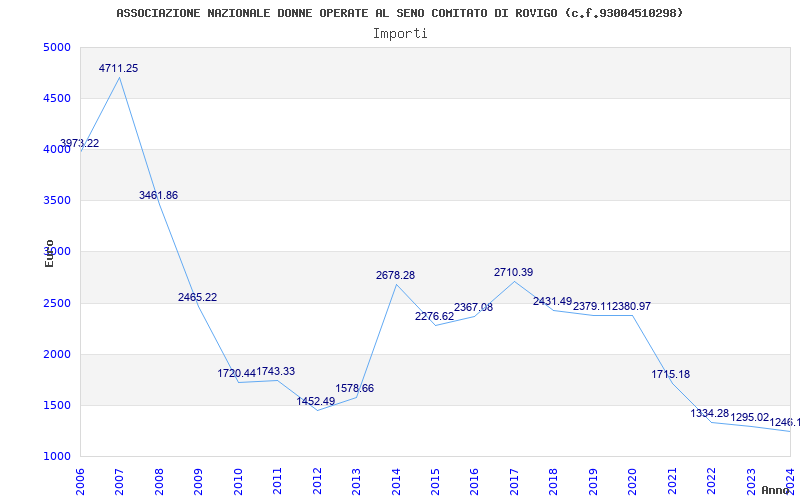Click the 1715.18 data label
This screenshot has height=500, width=800.
coord(670,374)
